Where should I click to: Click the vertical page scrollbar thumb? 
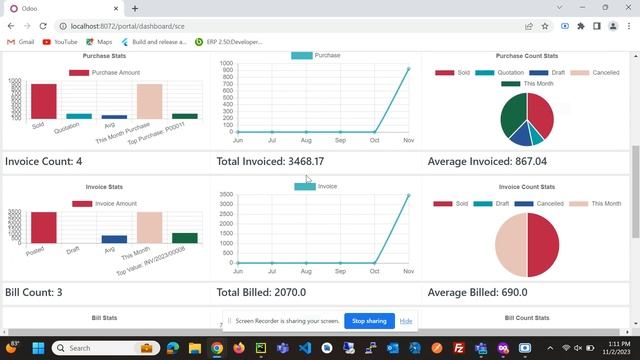636,191
